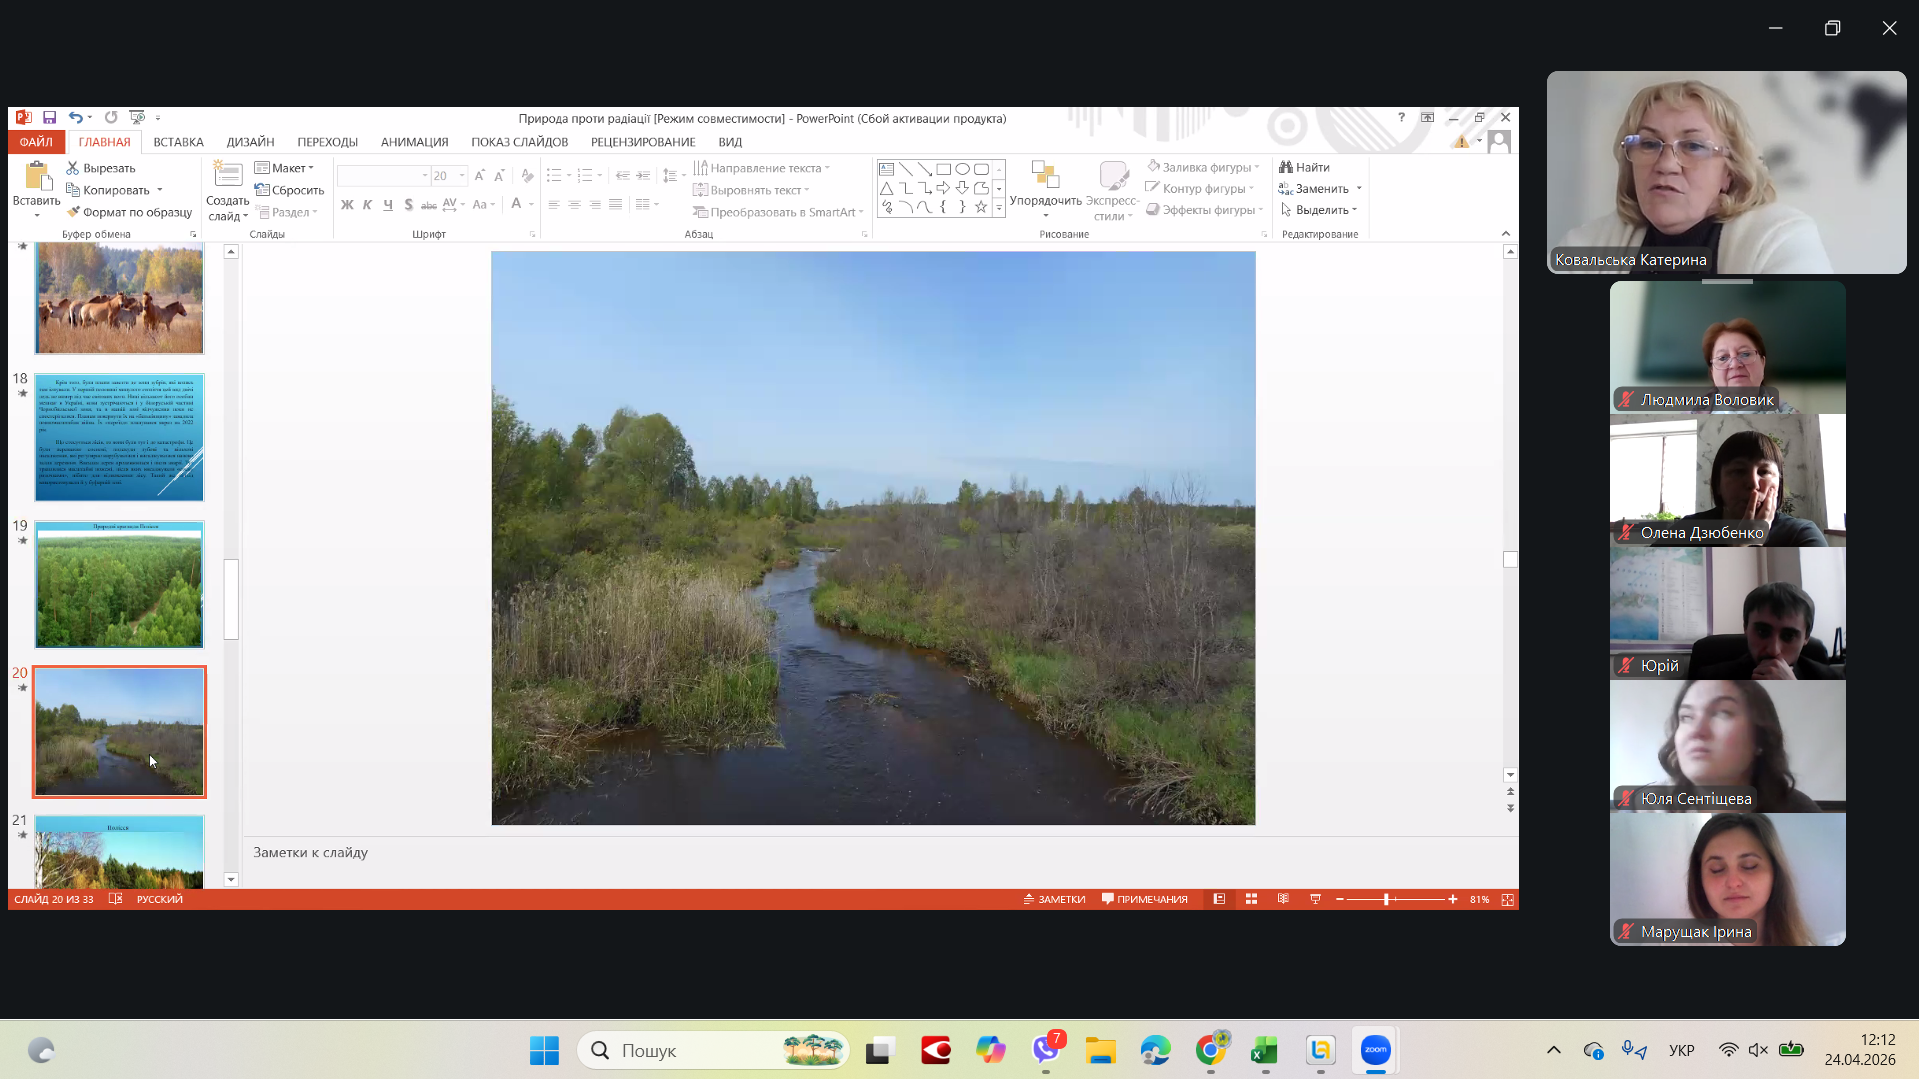Image resolution: width=1919 pixels, height=1079 pixels.
Task: Open the Layout (Макет) dropdown
Action: pos(285,168)
